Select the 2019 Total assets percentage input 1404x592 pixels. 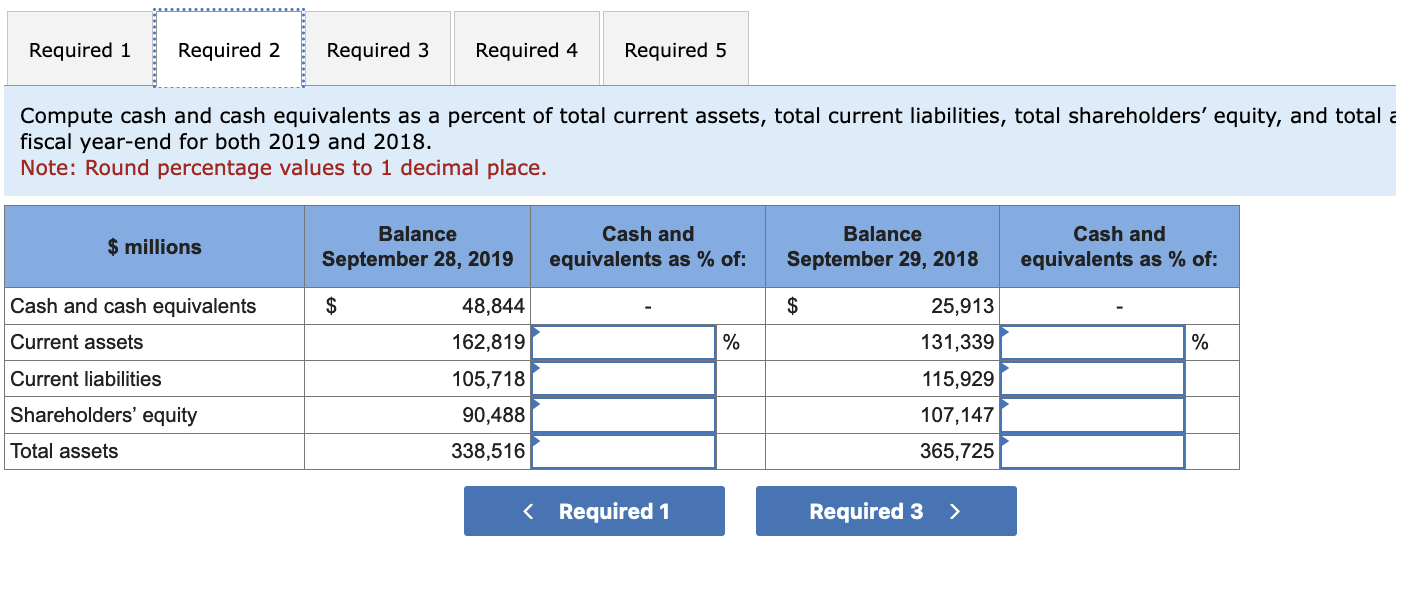[x=624, y=451]
